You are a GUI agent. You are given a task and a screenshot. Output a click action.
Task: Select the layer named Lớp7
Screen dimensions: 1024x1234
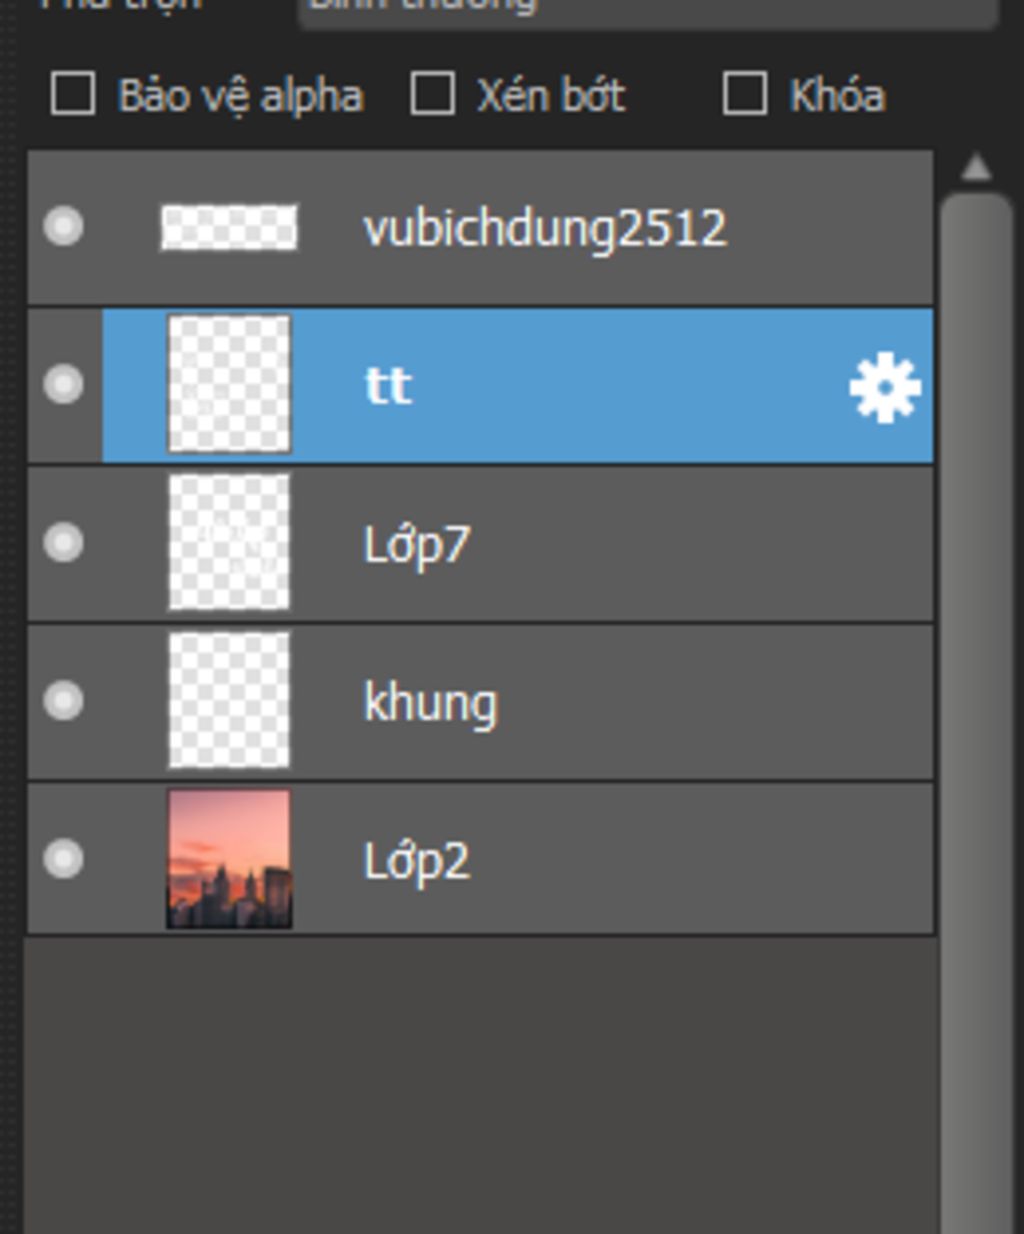pos(416,545)
